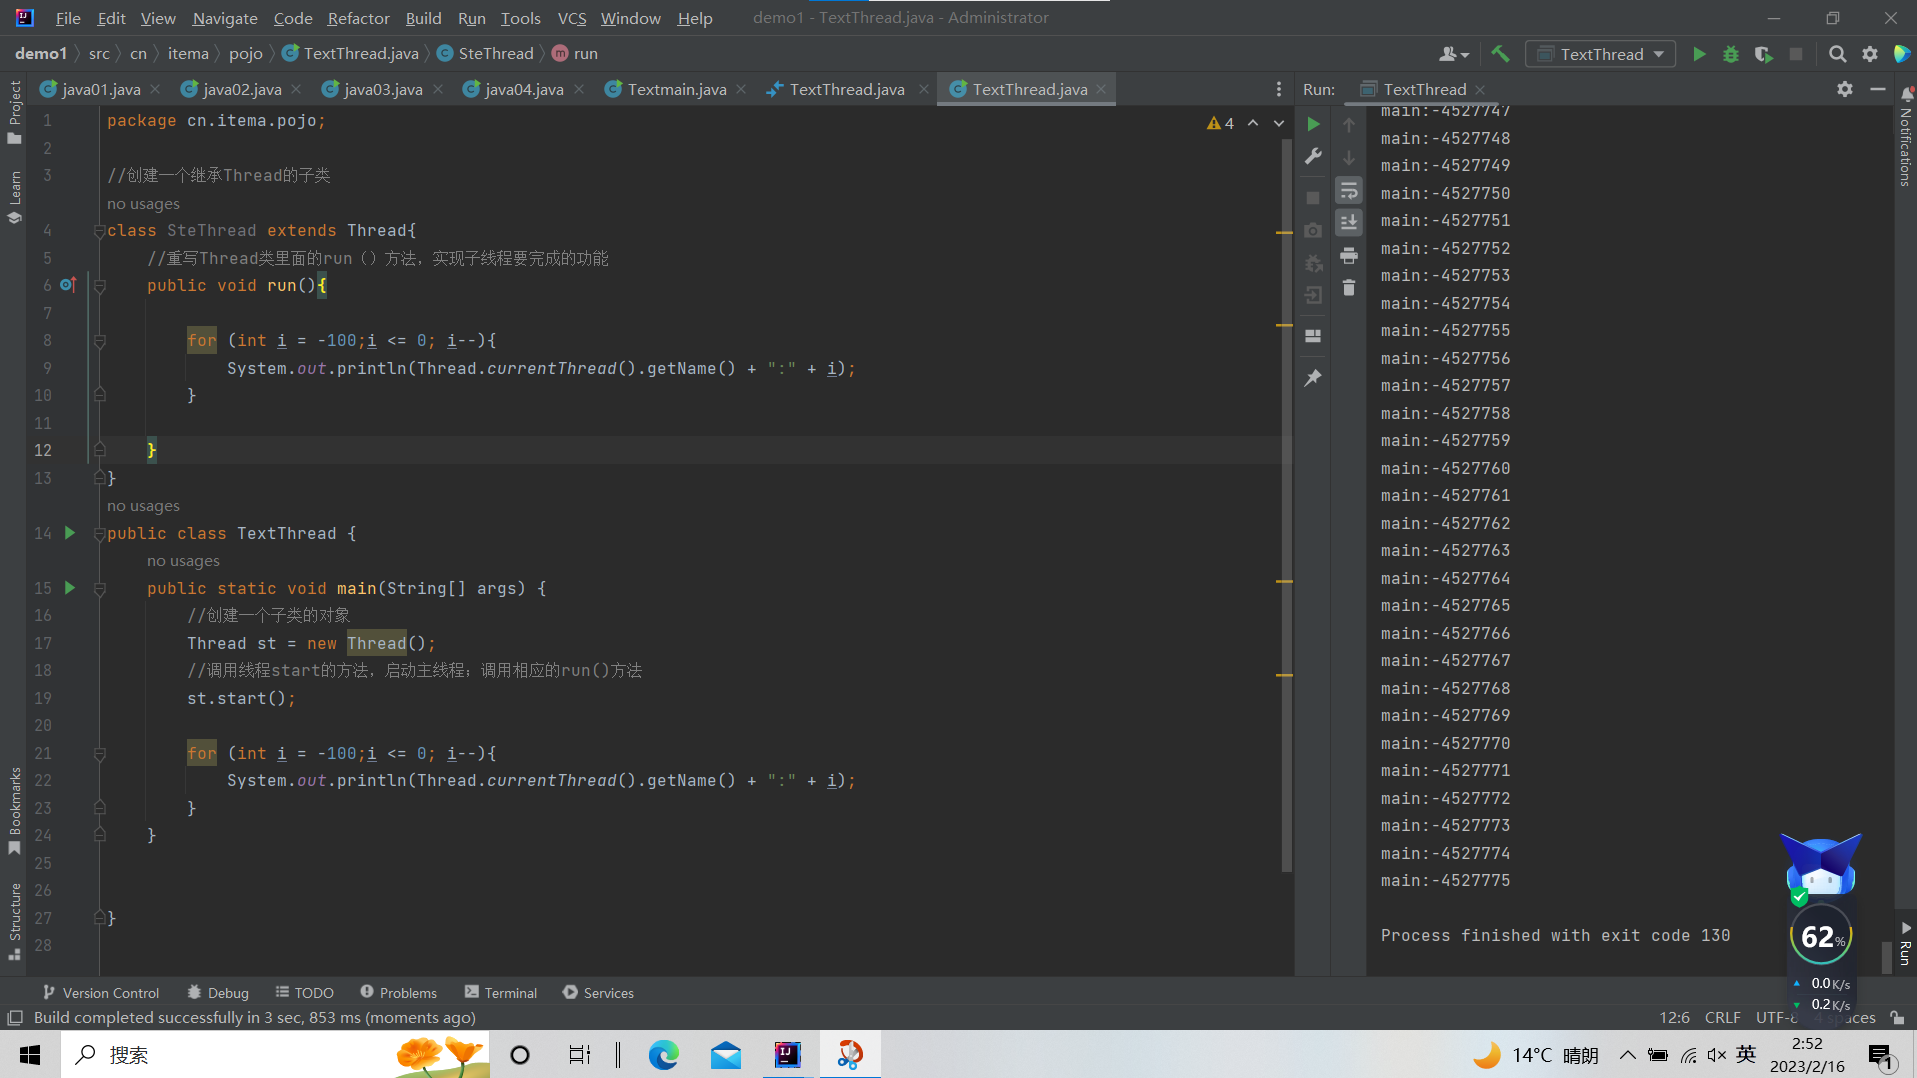Run with coverage from the top toolbar
This screenshot has height=1078, width=1917.
pyautogui.click(x=1763, y=54)
